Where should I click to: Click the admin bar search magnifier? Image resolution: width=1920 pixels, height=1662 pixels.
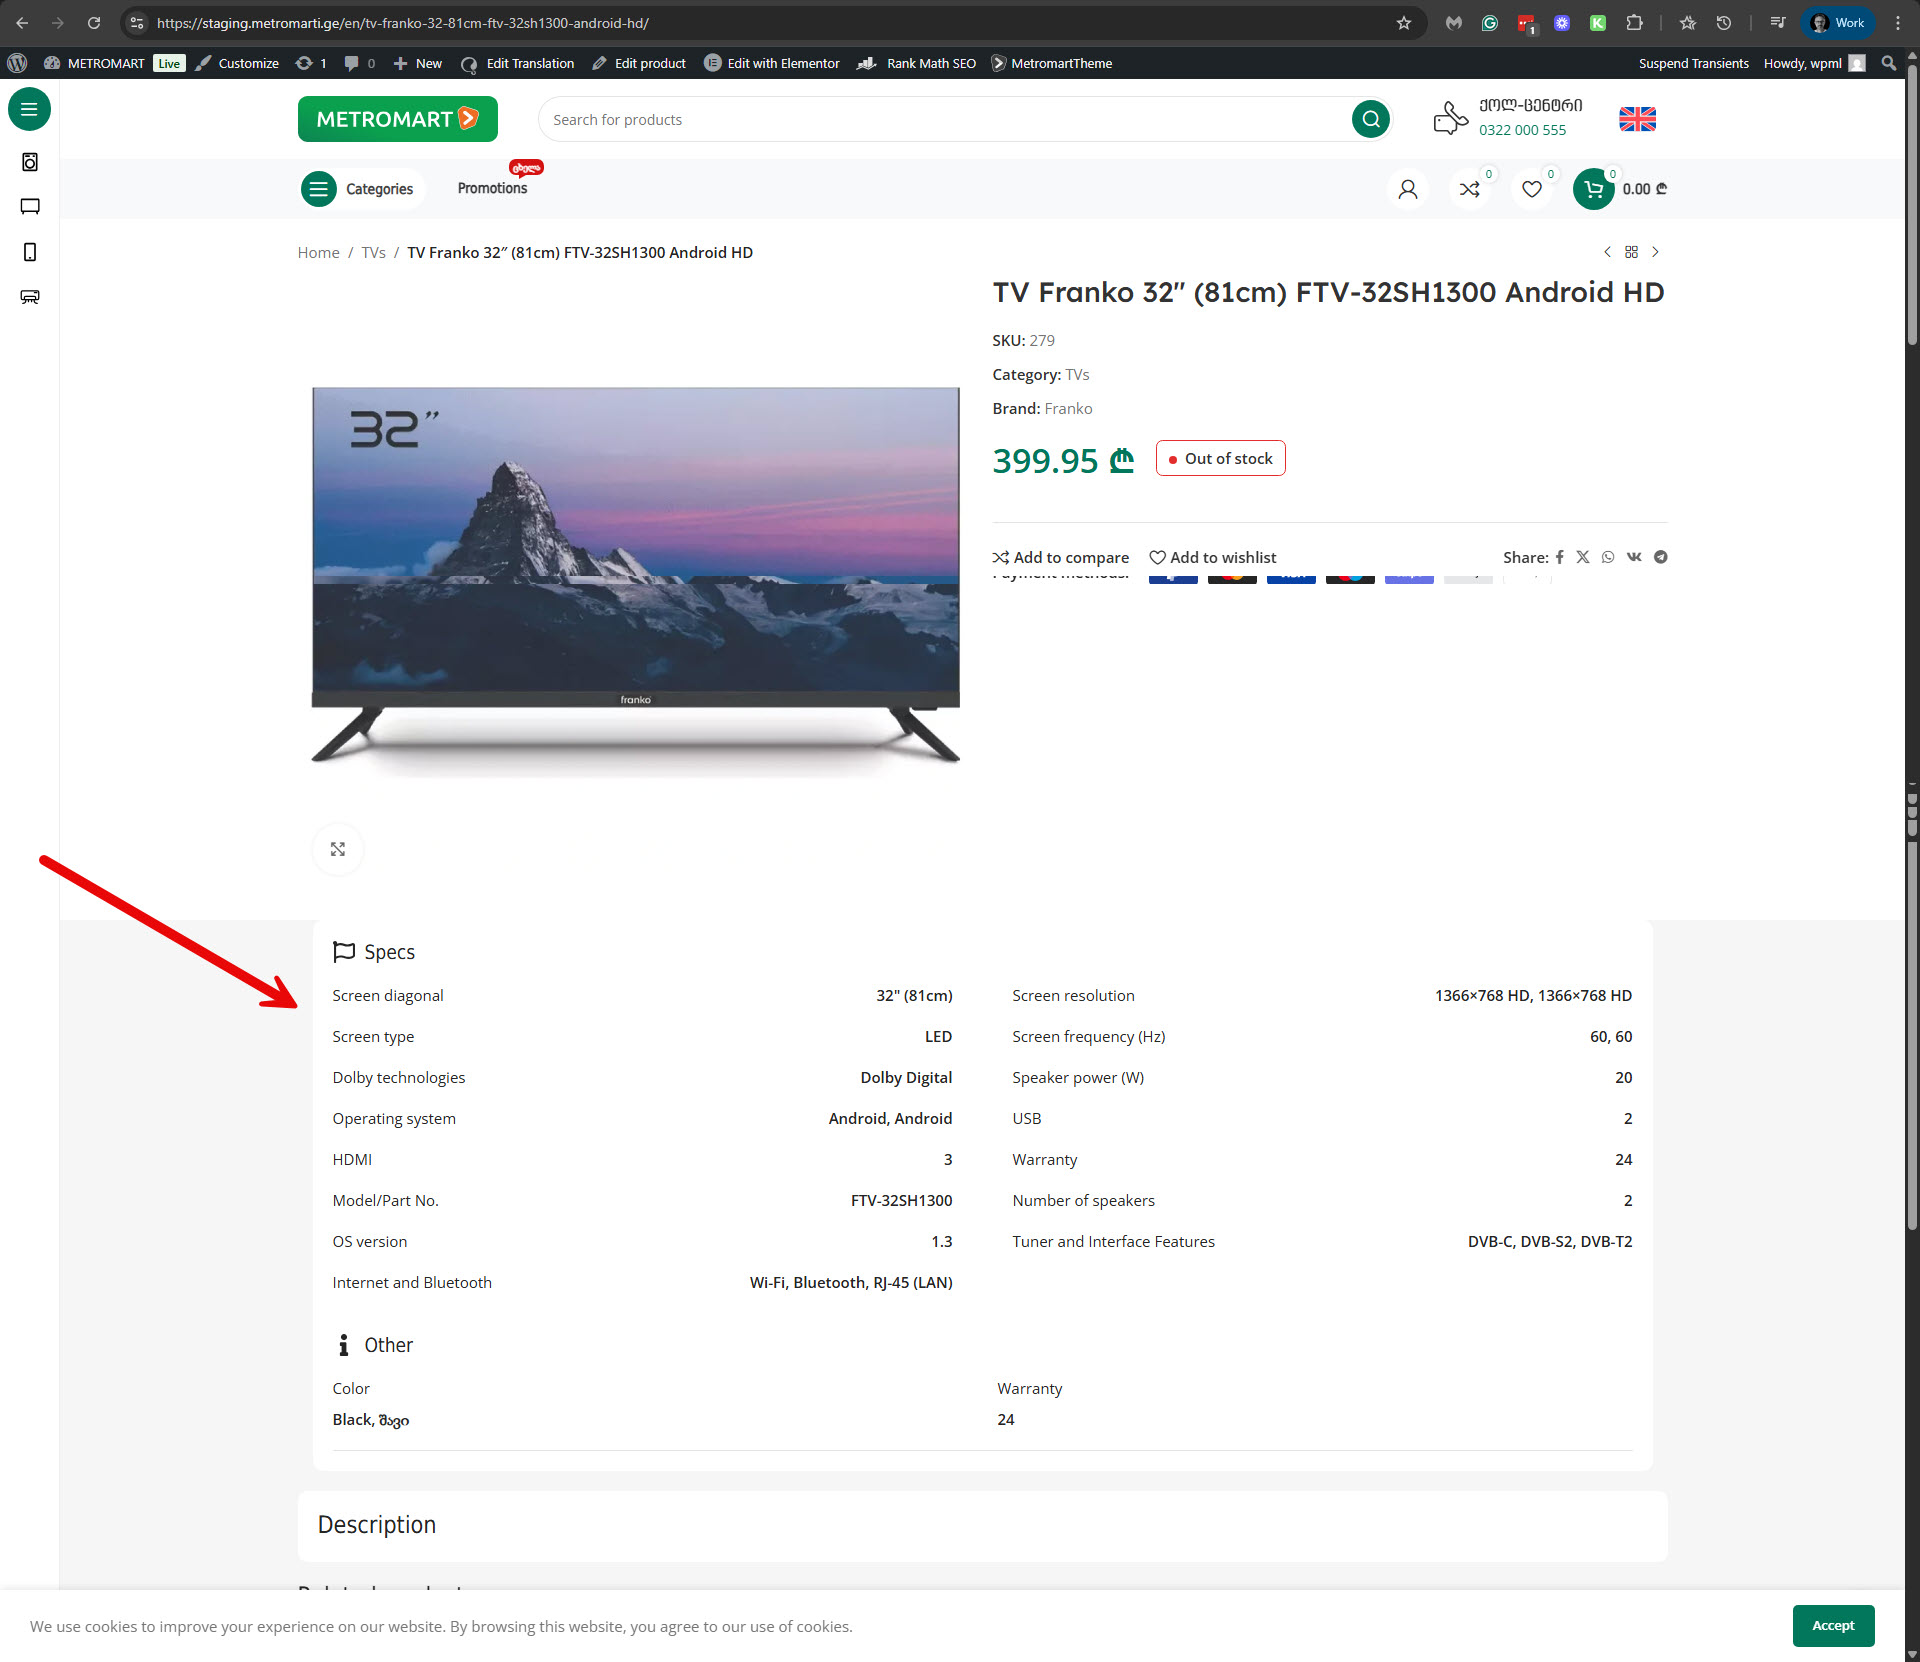(1889, 63)
